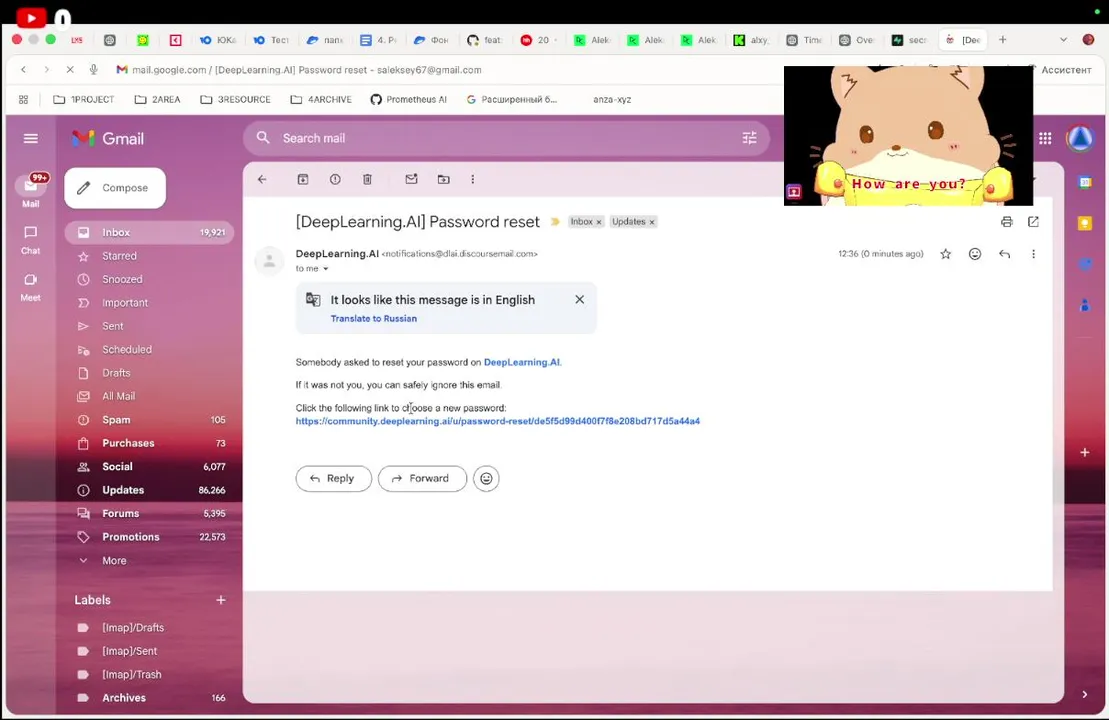
Task: Open the Google apps grid
Action: (x=1045, y=139)
